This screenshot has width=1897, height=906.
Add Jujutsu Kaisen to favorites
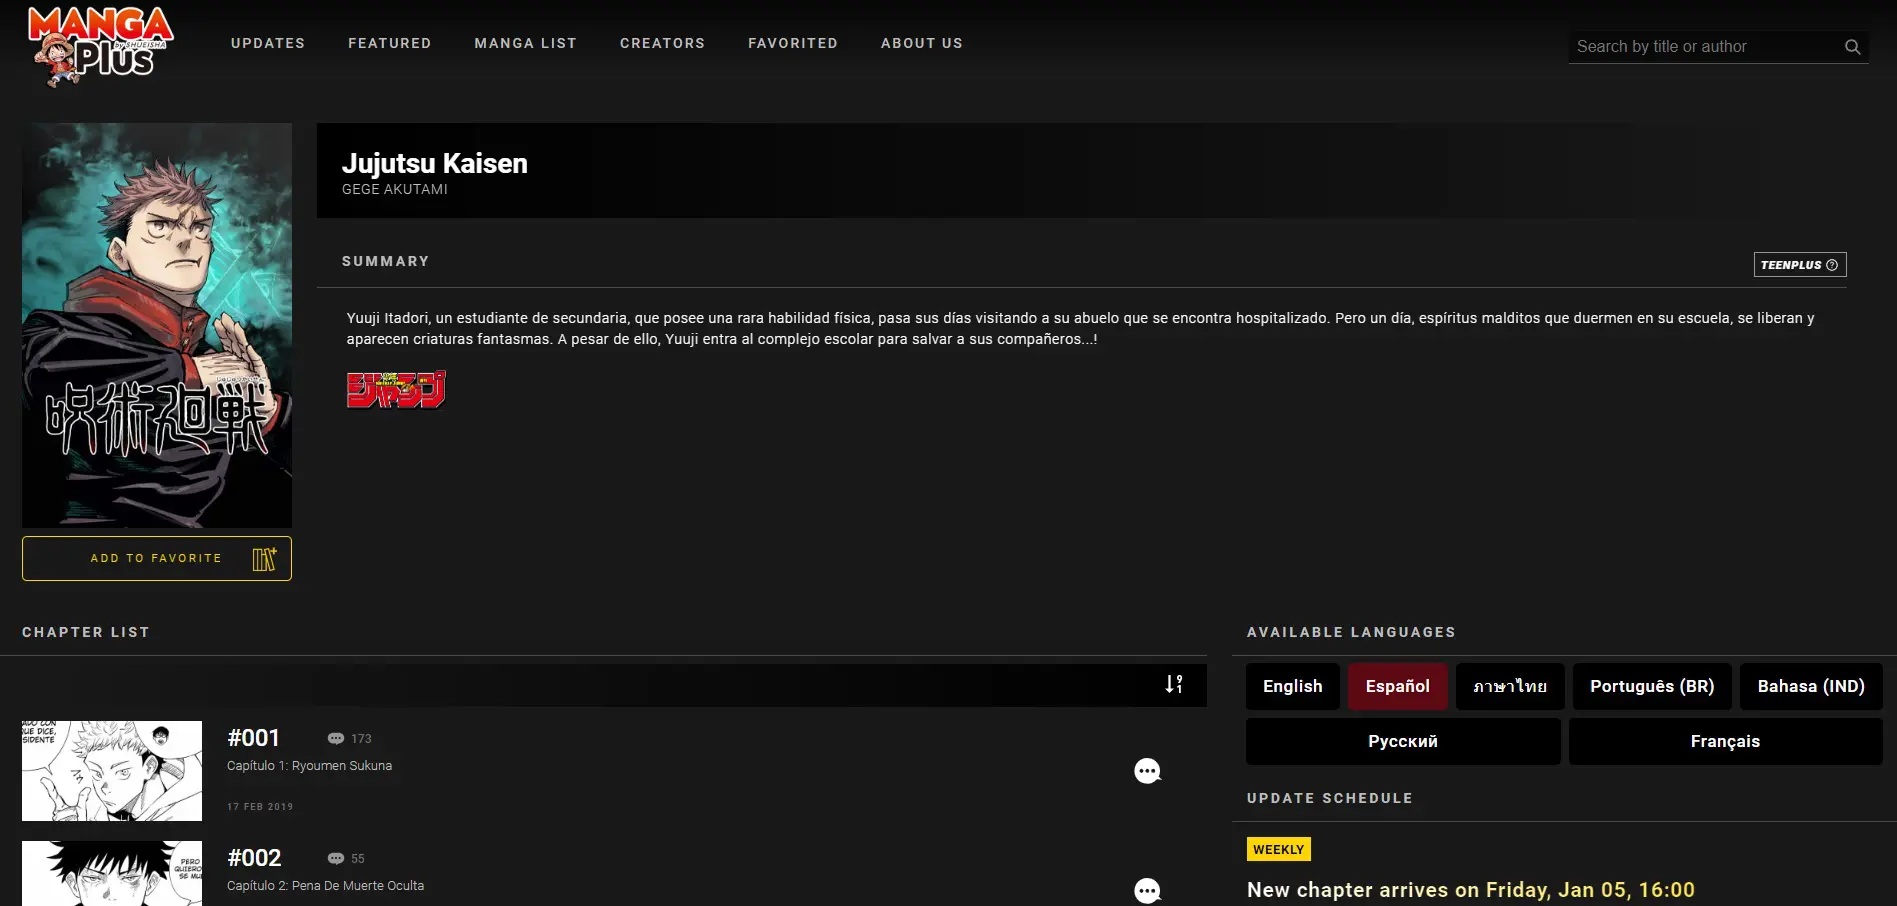tap(157, 558)
